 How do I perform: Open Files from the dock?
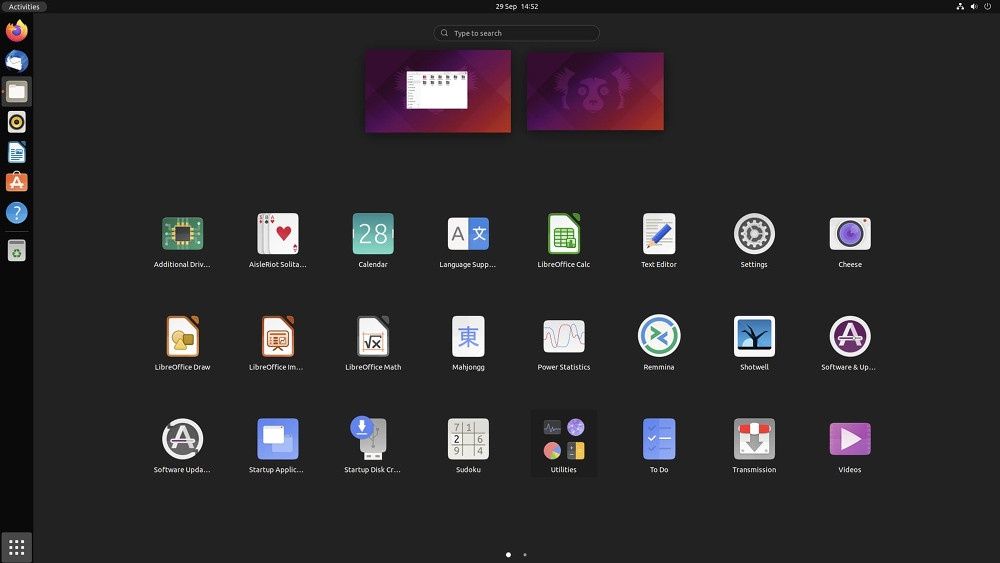pos(17,92)
